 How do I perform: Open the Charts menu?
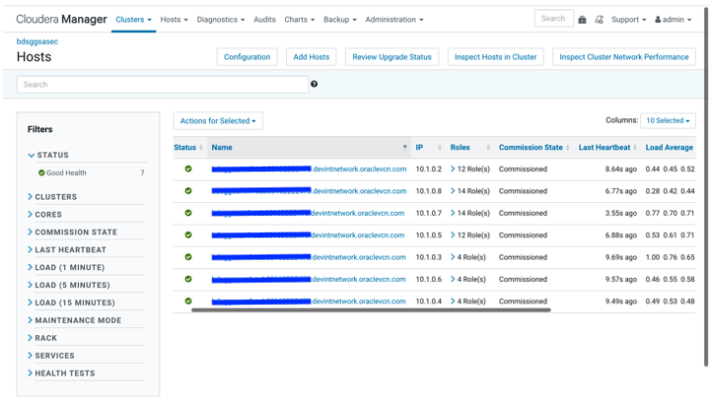[299, 19]
